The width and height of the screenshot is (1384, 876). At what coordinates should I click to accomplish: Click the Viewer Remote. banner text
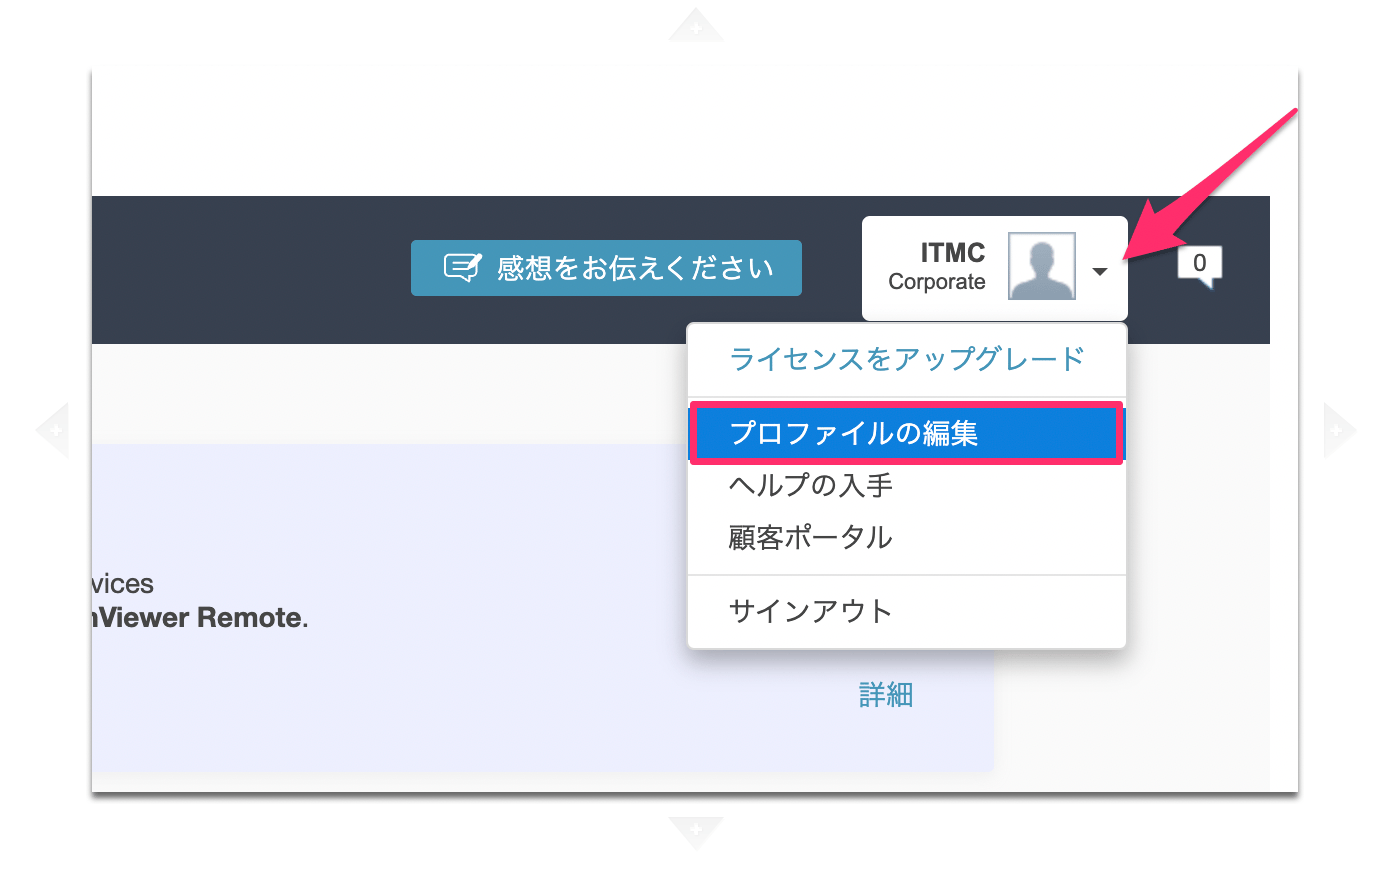click(x=200, y=618)
